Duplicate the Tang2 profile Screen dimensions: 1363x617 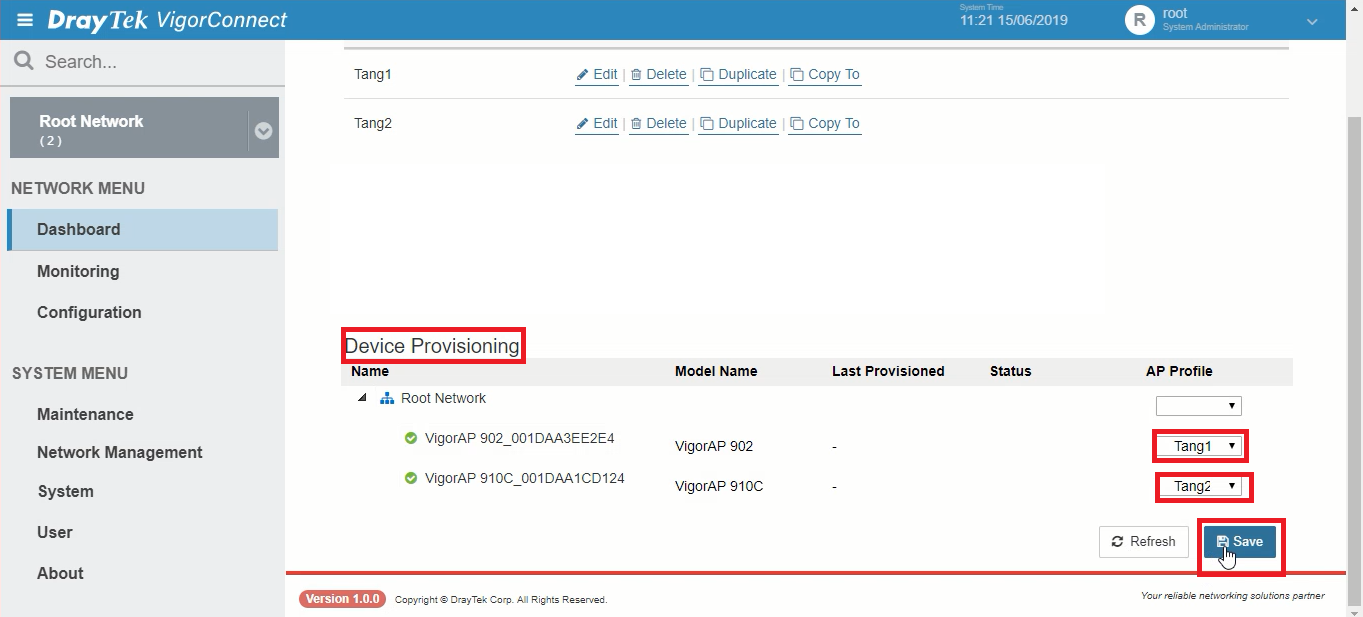[739, 124]
